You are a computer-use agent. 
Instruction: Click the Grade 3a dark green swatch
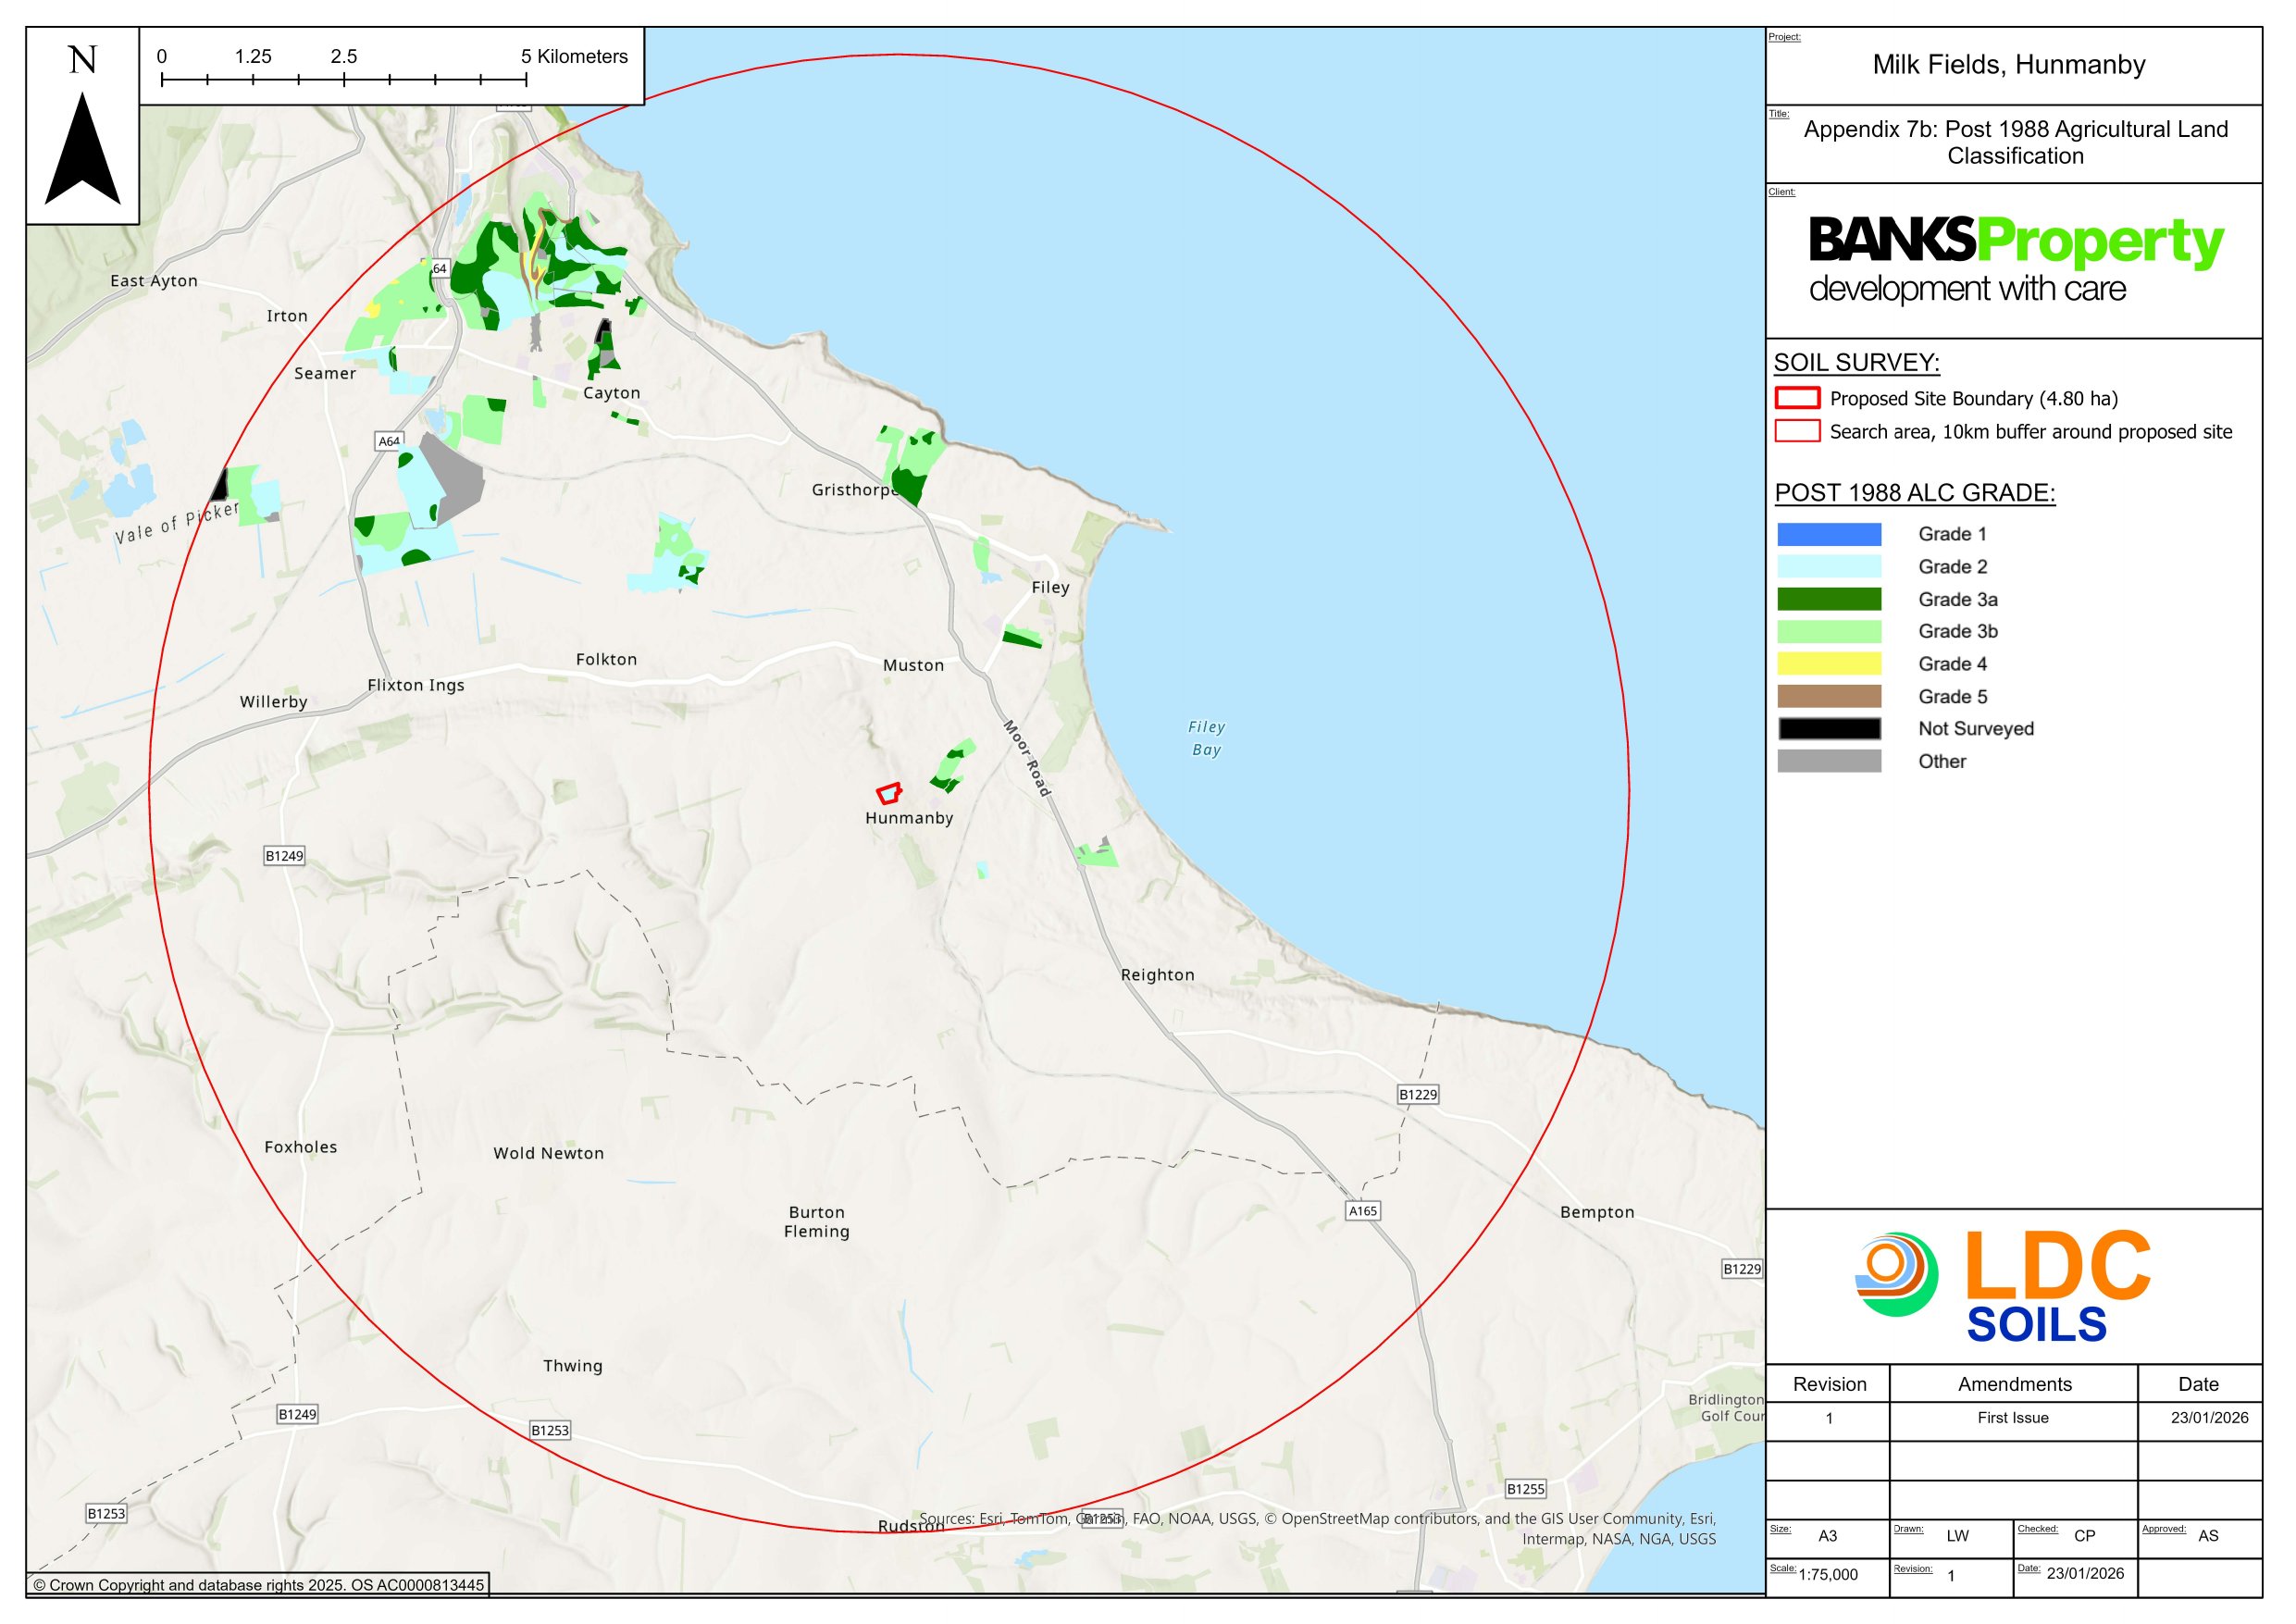(x=1829, y=600)
